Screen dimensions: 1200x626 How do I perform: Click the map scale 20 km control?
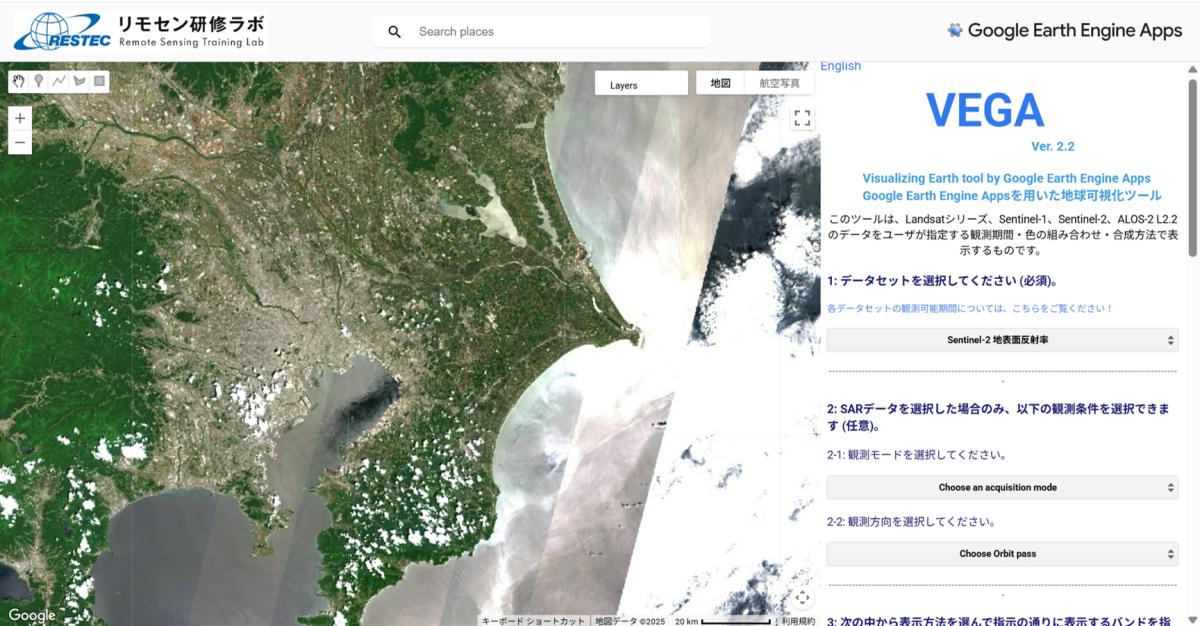coord(723,621)
